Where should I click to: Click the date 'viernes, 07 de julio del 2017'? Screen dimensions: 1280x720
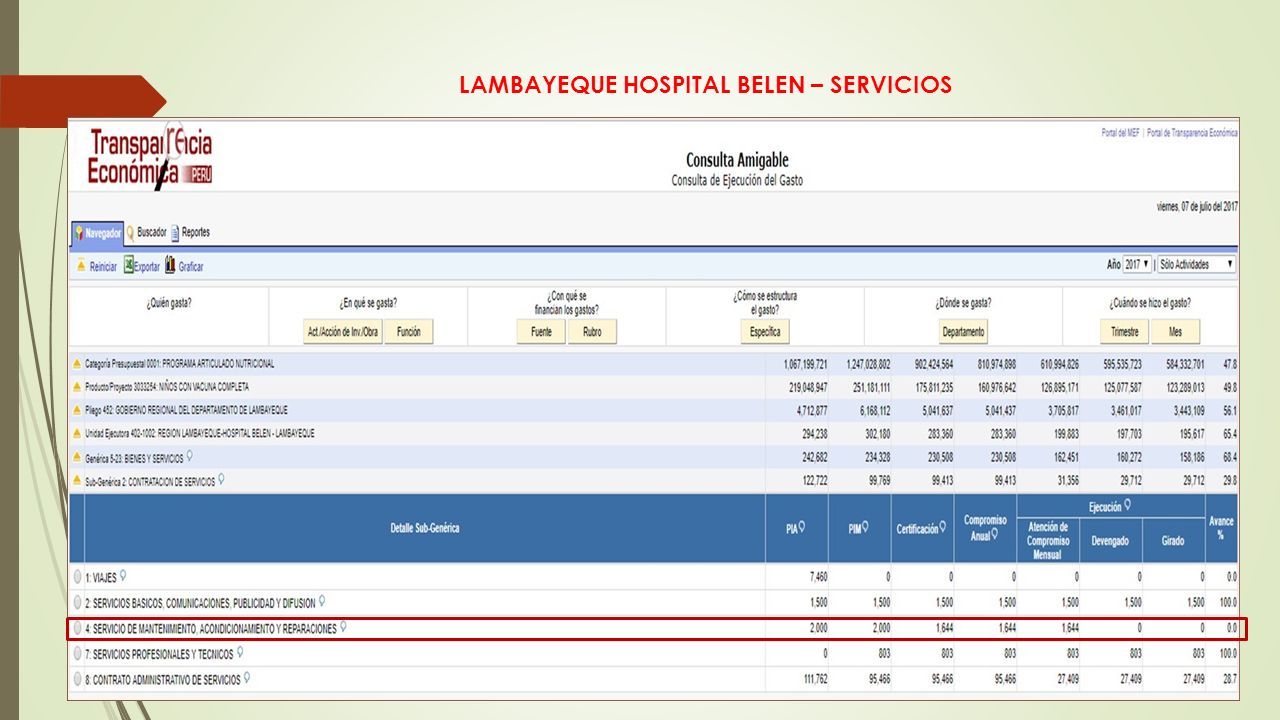pyautogui.click(x=1197, y=206)
